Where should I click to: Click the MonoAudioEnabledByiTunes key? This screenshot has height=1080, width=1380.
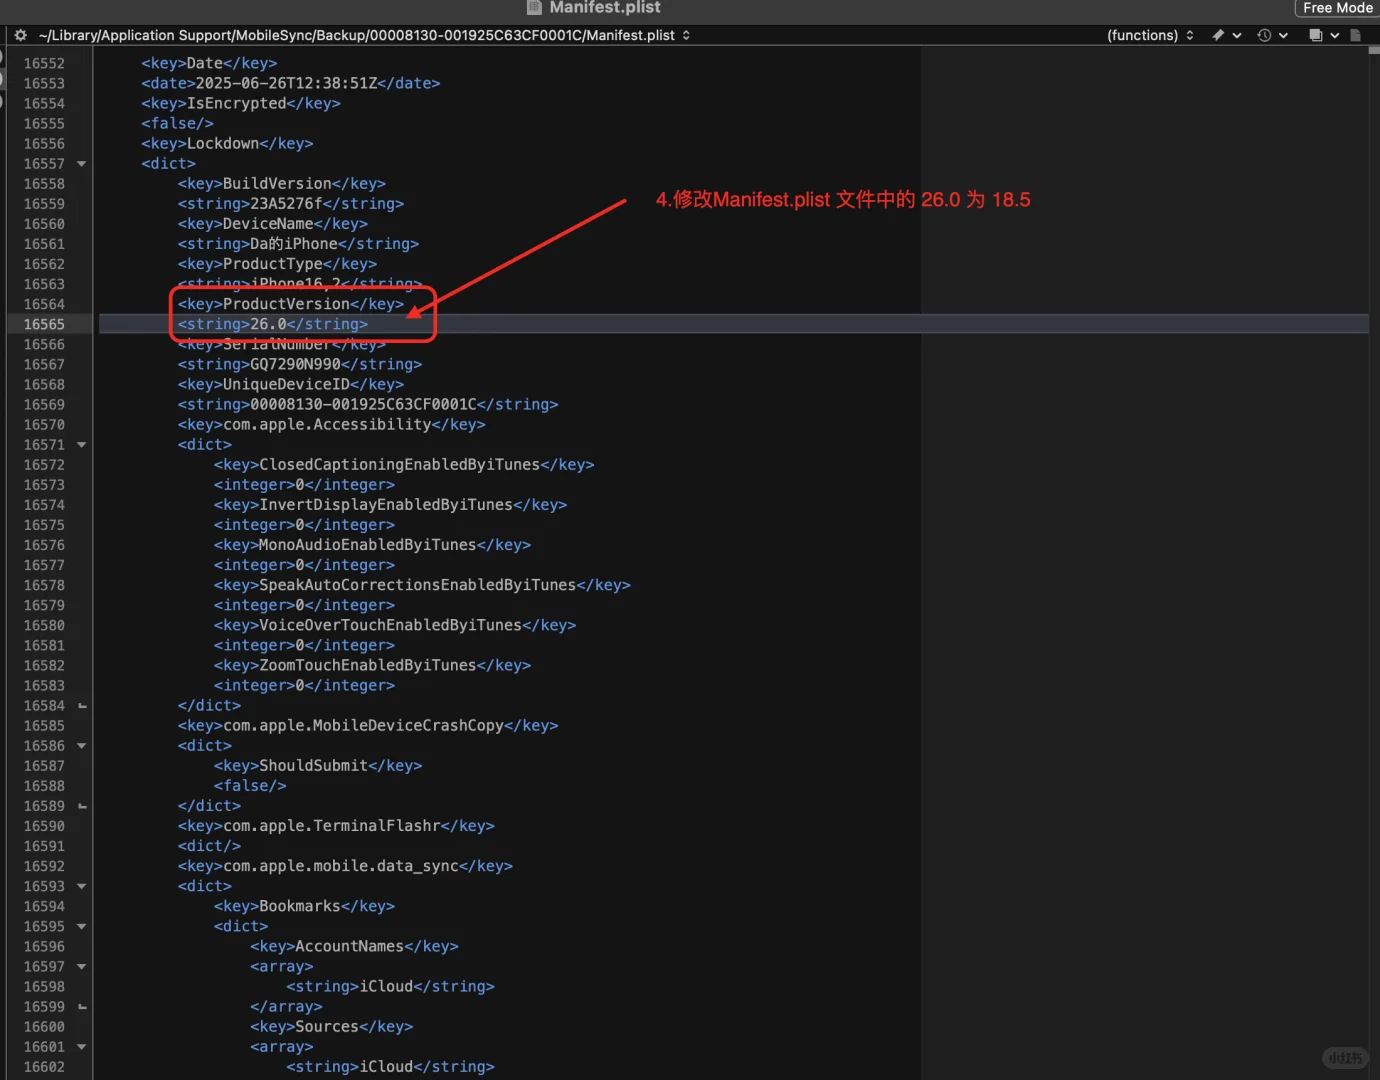click(372, 545)
